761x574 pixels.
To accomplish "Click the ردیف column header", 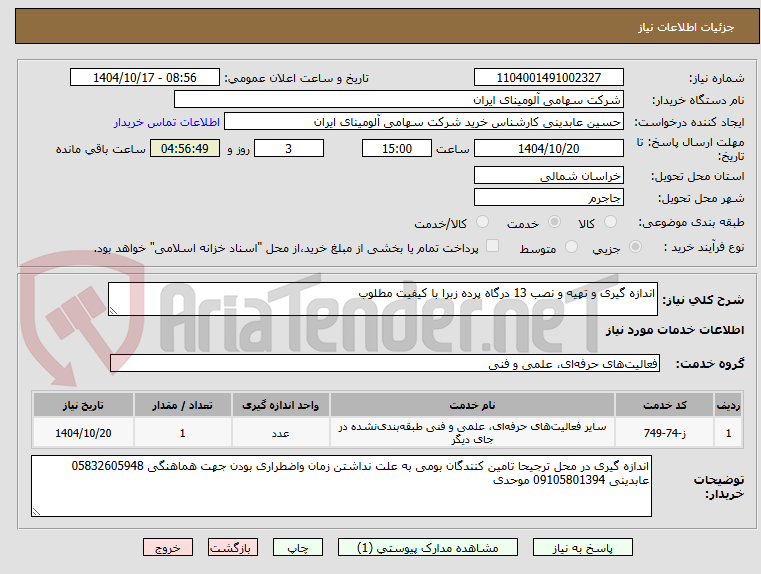I will coord(728,405).
